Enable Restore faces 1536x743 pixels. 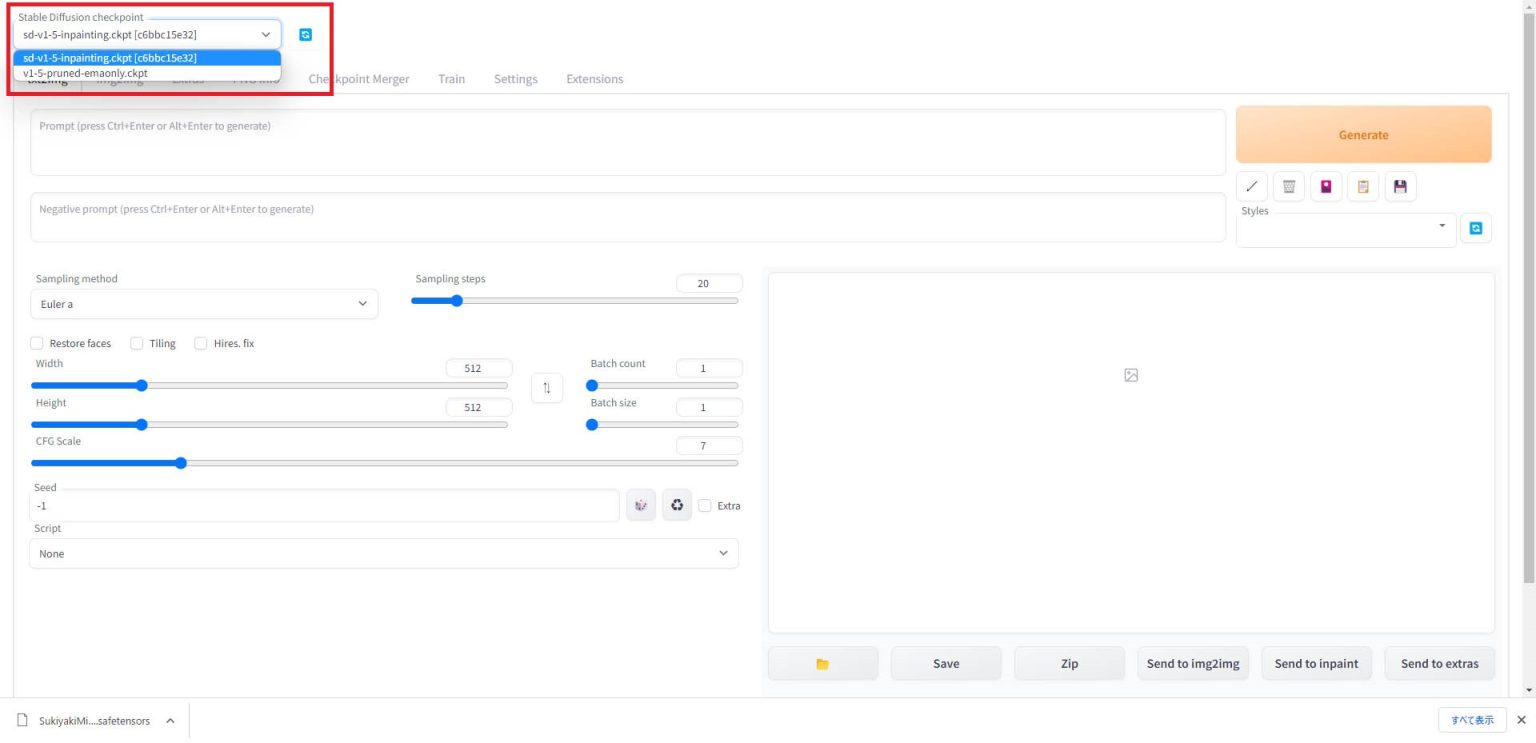(x=37, y=343)
